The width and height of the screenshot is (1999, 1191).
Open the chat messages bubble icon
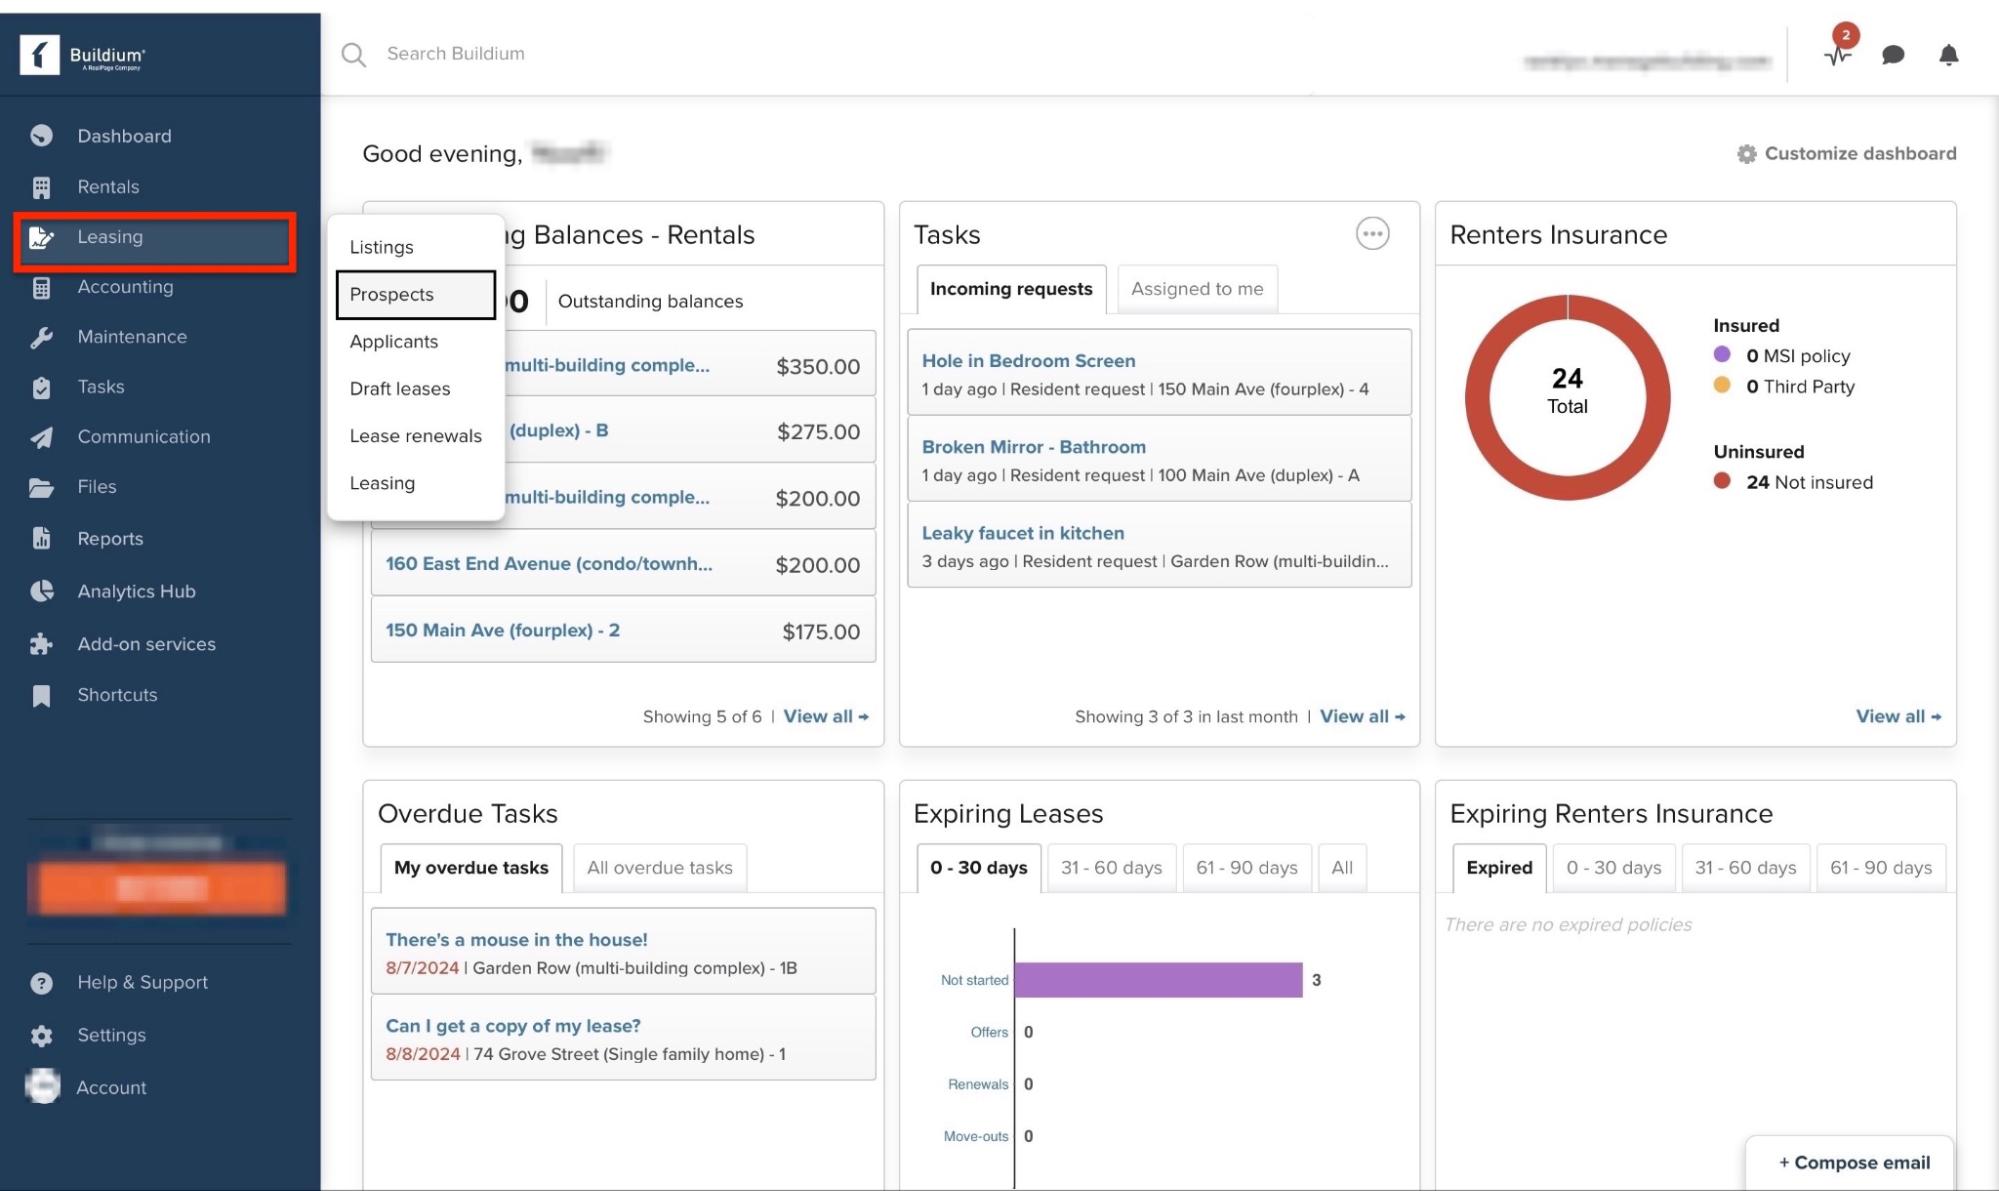click(x=1892, y=55)
